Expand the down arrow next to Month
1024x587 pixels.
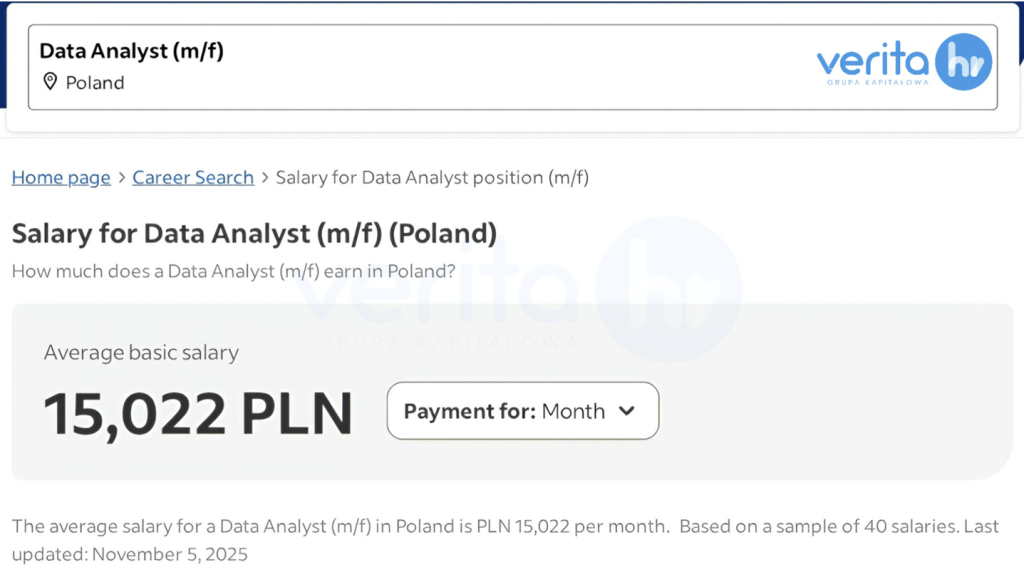coord(627,411)
